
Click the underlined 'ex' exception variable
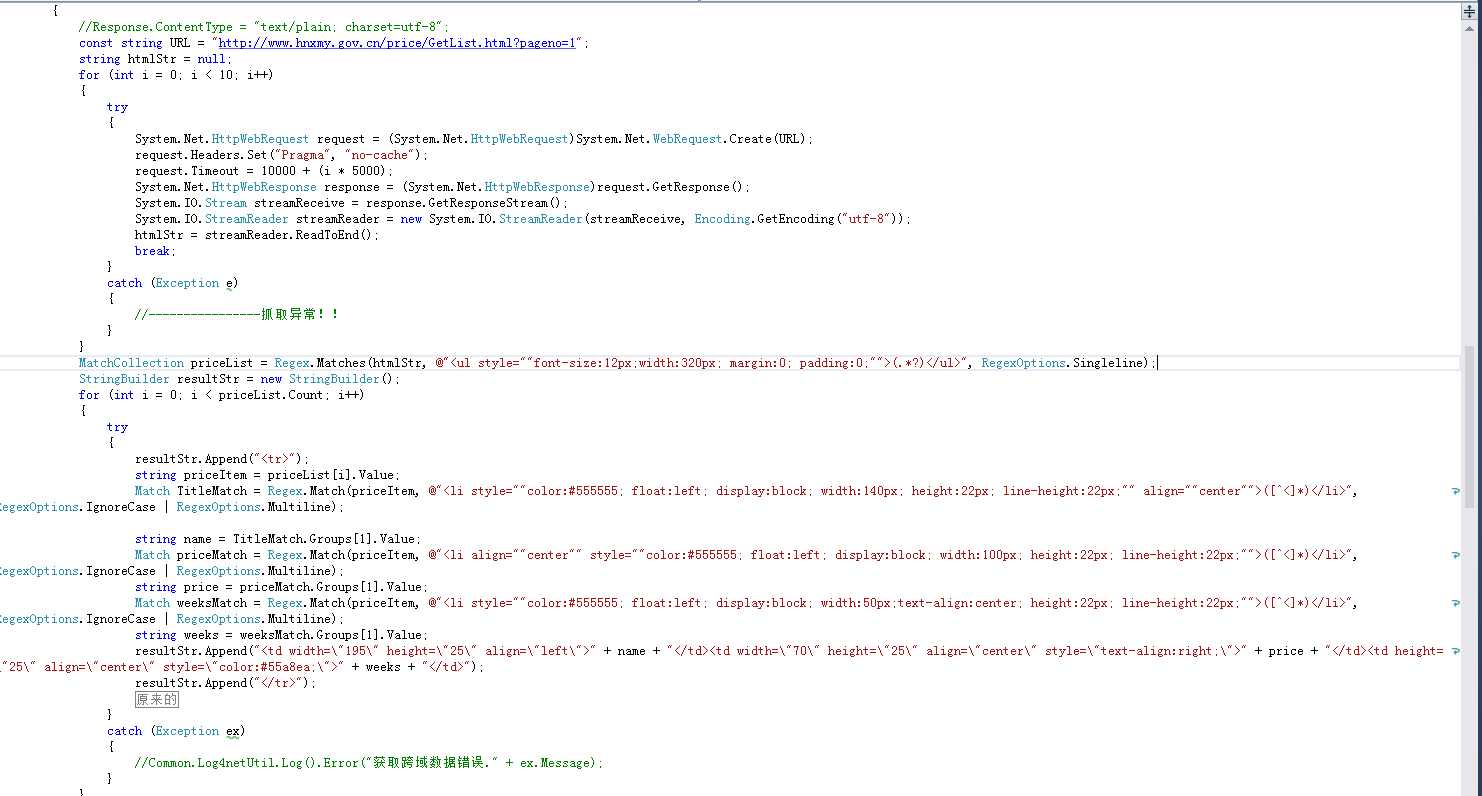[x=233, y=731]
